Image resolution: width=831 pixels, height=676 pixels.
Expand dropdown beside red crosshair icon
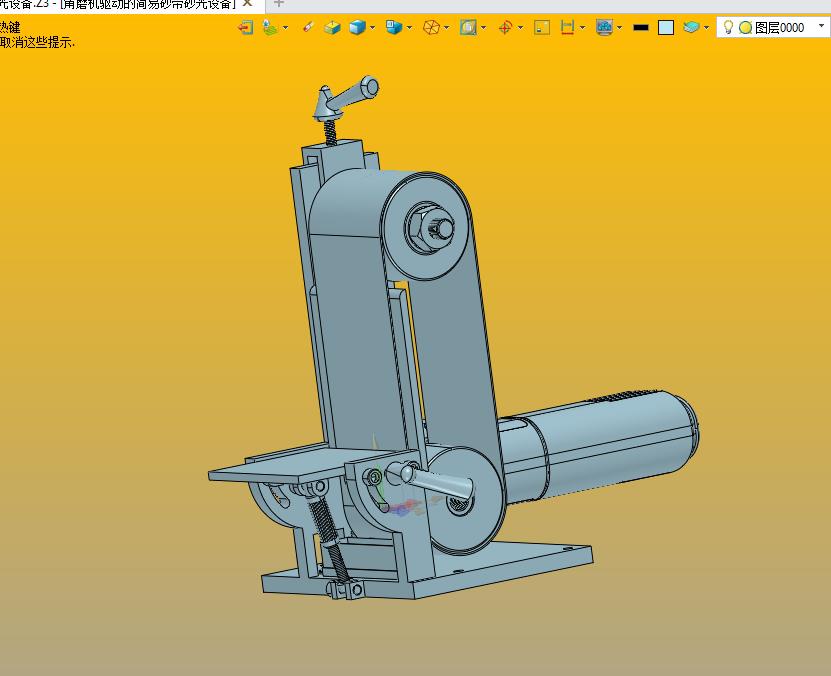[x=520, y=28]
